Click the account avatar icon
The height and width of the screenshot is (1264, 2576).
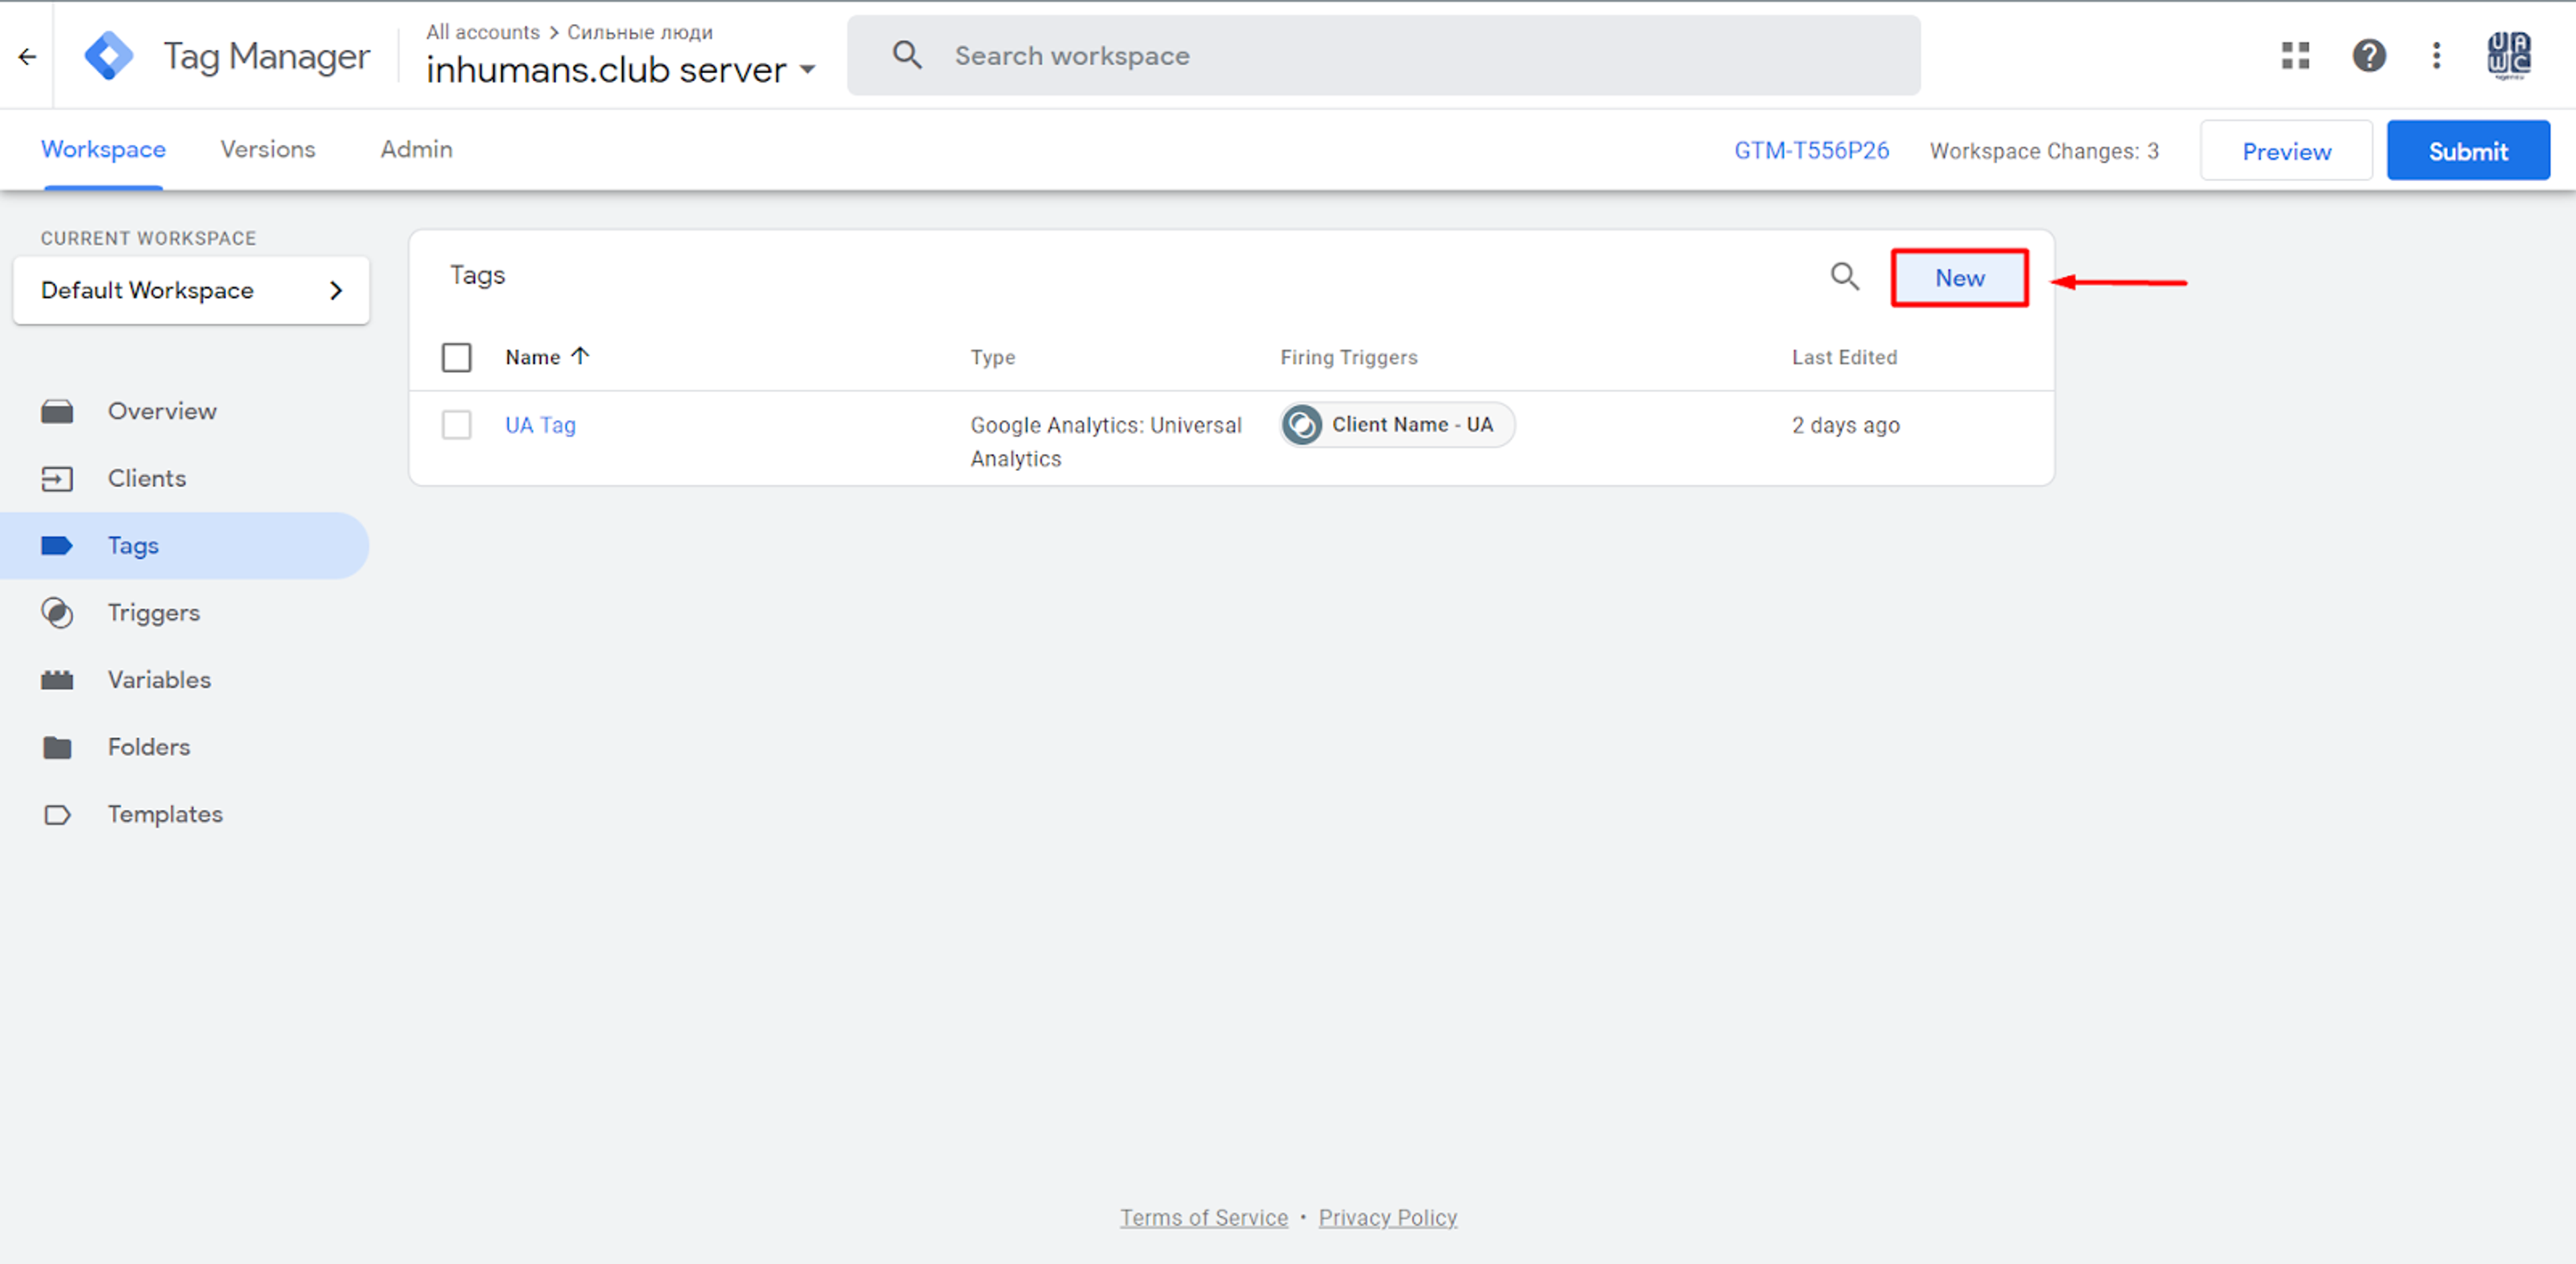[x=2508, y=56]
